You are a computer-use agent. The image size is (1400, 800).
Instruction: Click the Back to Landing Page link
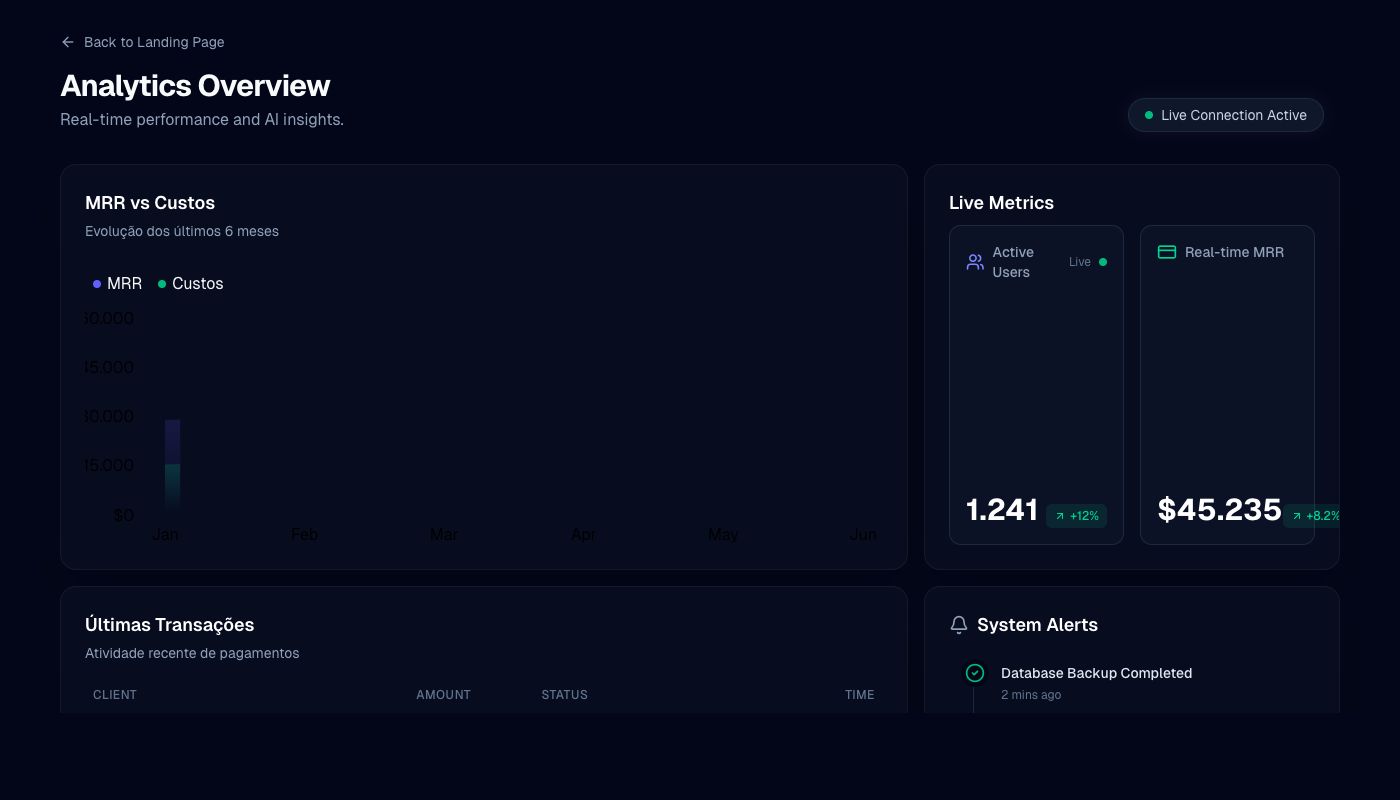pos(142,42)
